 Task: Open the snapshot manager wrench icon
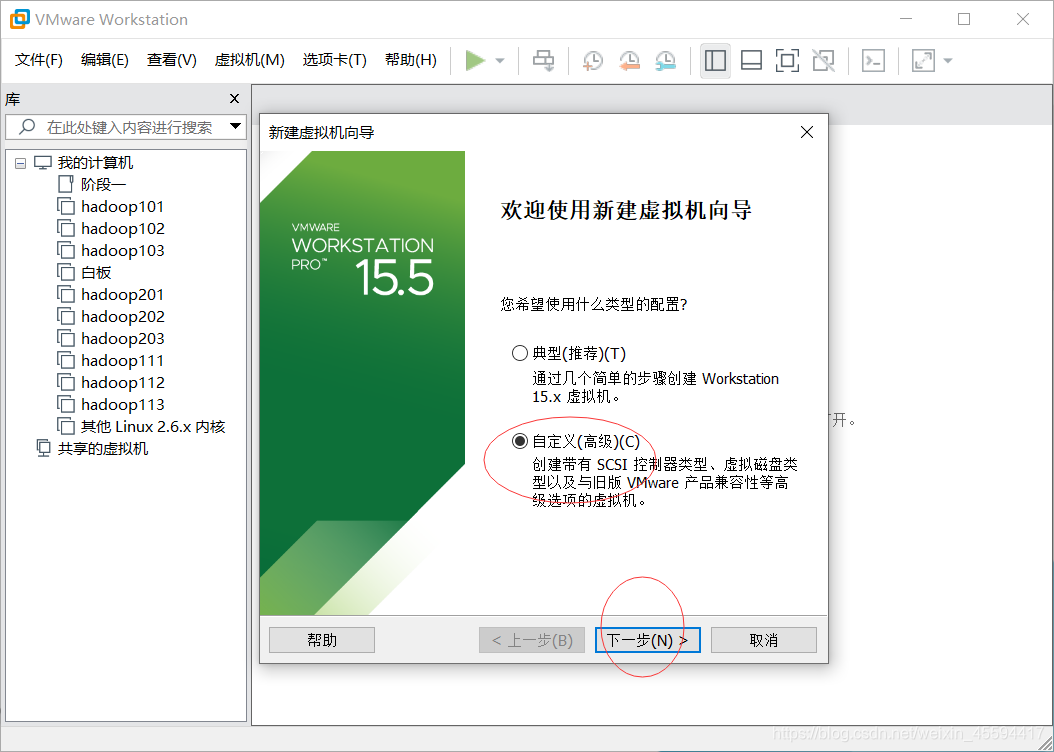665,60
